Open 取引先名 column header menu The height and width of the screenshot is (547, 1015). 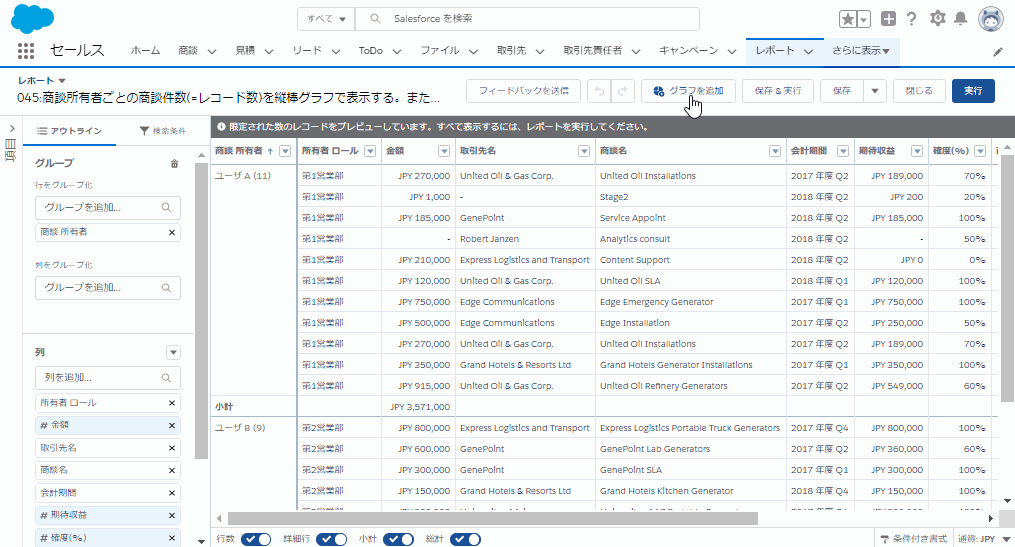(x=584, y=151)
